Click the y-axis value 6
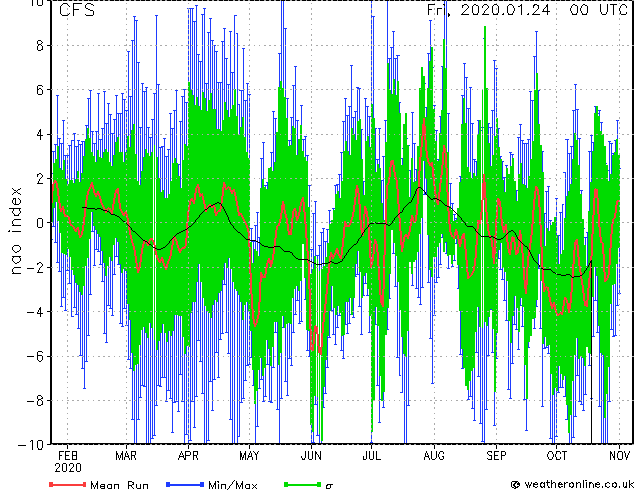 point(40,90)
